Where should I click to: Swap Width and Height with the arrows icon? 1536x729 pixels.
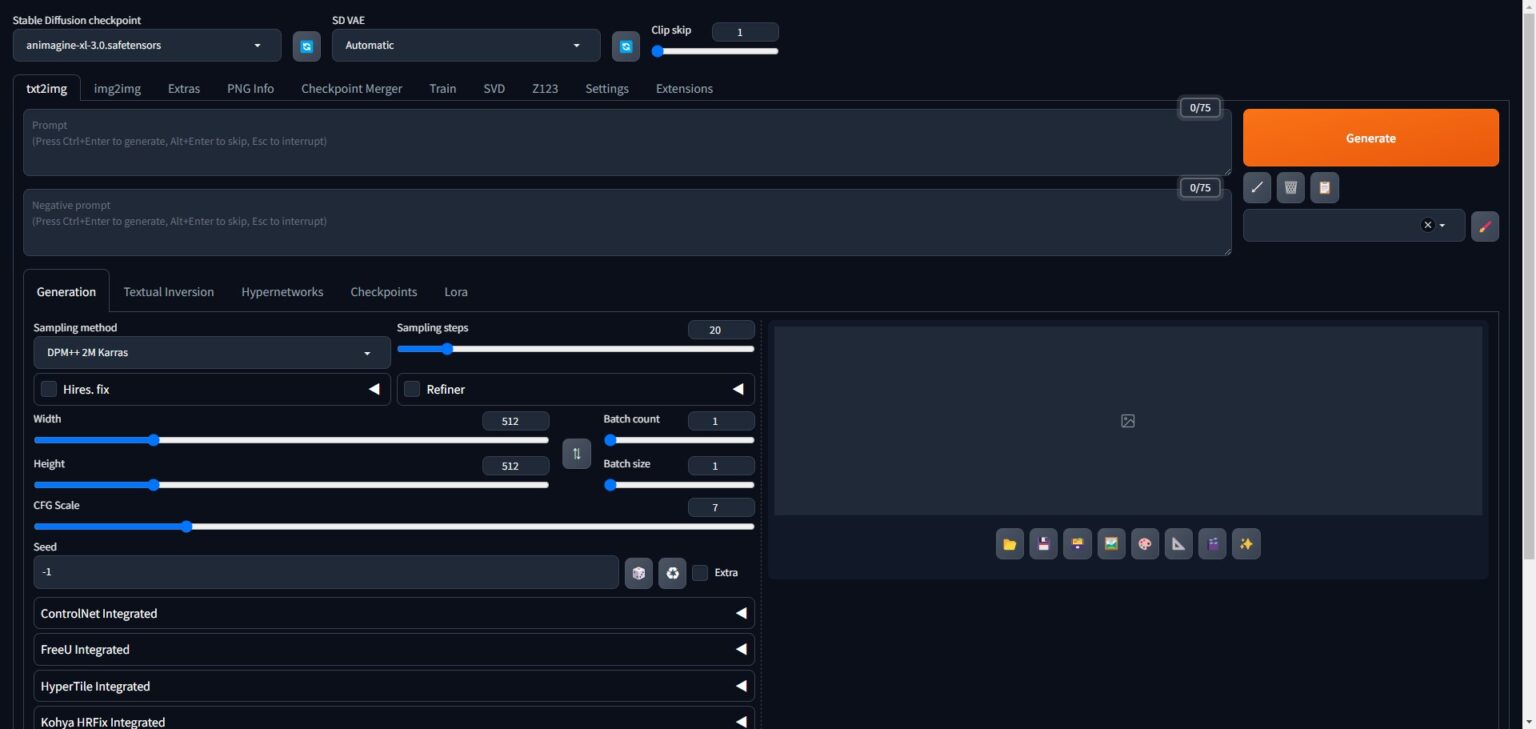pos(576,453)
